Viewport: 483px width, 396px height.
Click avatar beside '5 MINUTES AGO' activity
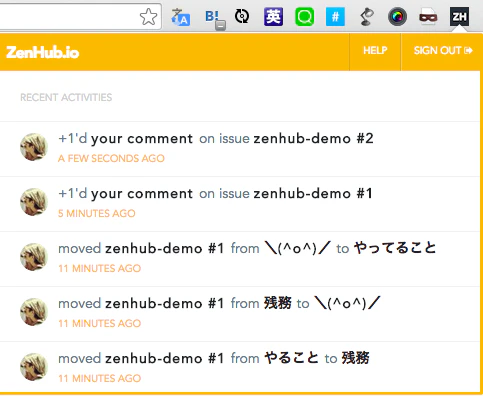34,202
